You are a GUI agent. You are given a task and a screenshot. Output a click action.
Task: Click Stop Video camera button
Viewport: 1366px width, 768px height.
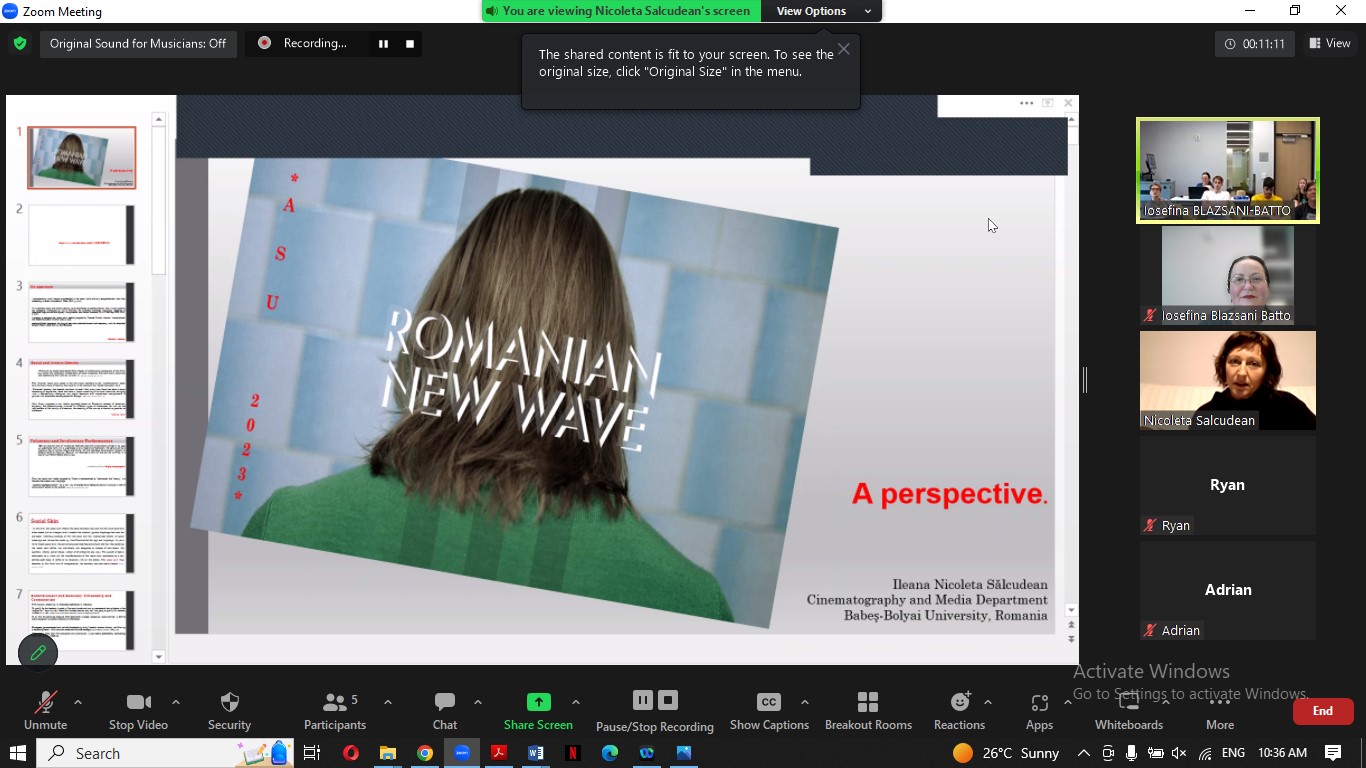click(x=138, y=711)
